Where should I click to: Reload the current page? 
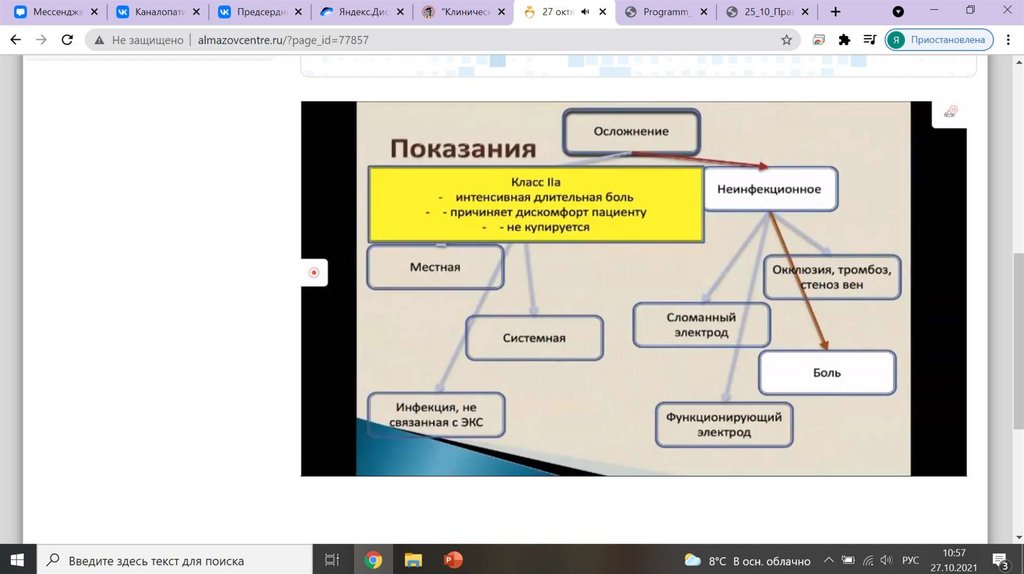[x=67, y=40]
